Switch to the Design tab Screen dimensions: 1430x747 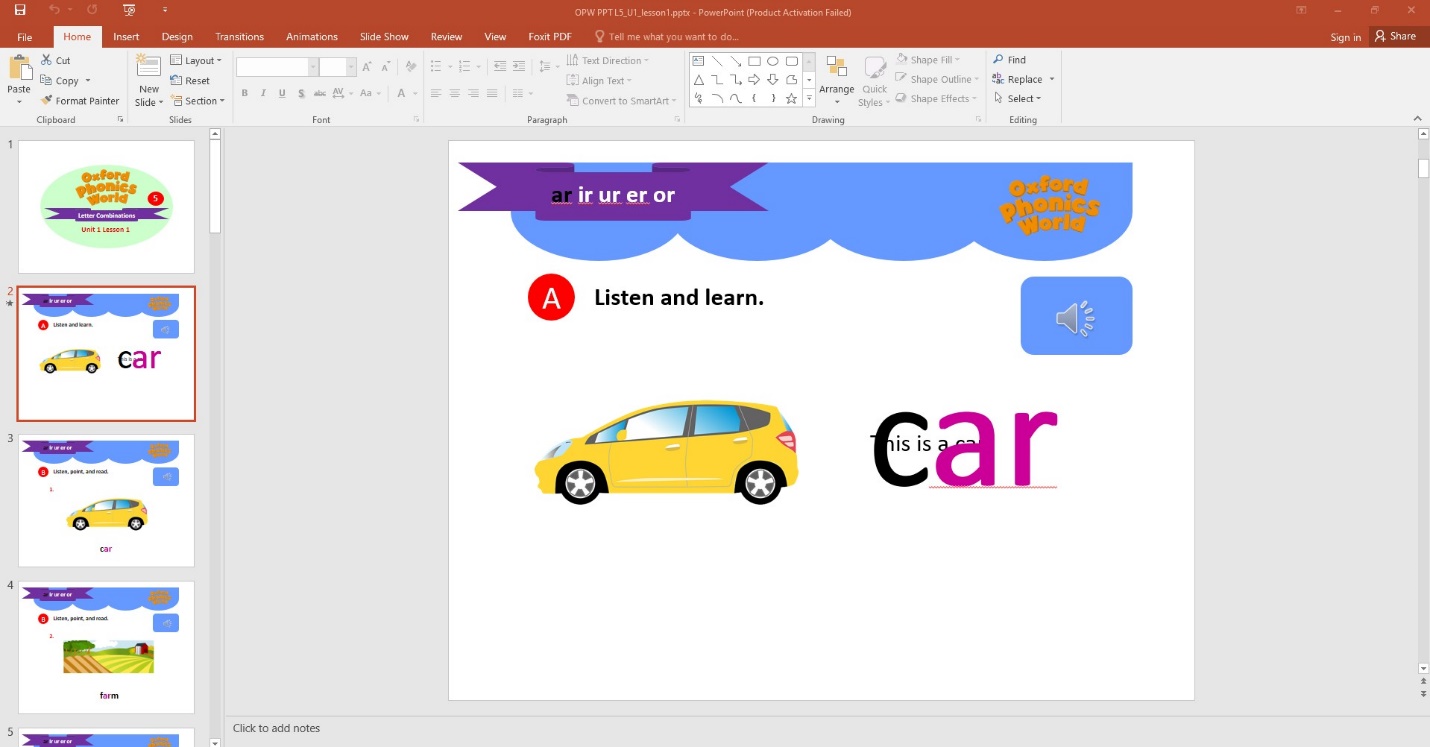pyautogui.click(x=177, y=36)
